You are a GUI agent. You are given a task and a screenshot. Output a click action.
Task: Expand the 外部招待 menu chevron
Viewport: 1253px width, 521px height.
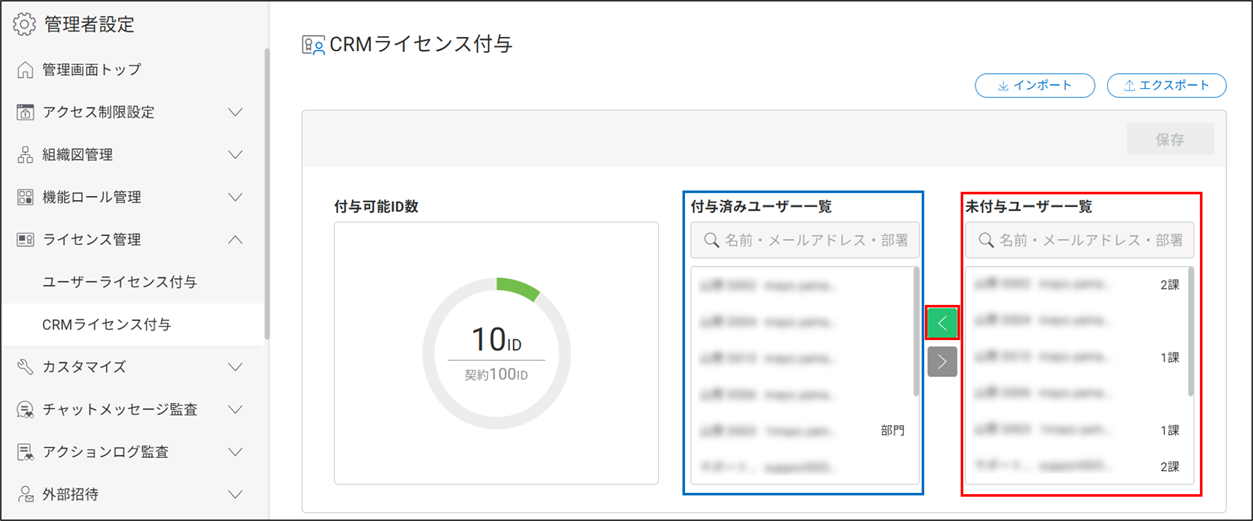click(236, 494)
